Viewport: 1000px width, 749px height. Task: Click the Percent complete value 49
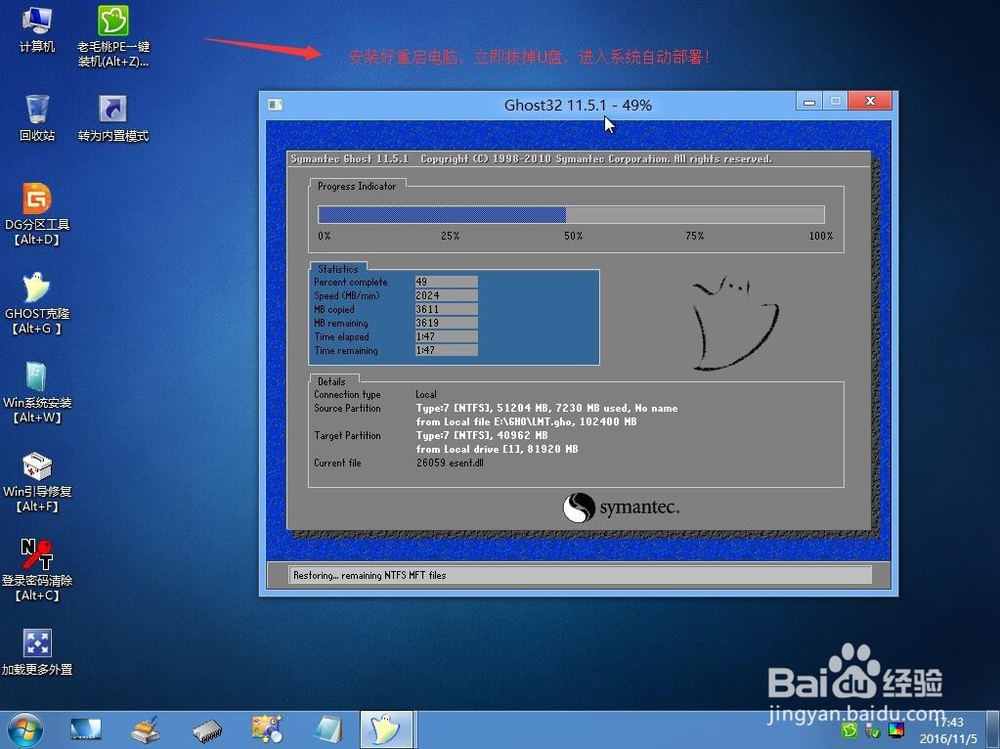tap(446, 282)
